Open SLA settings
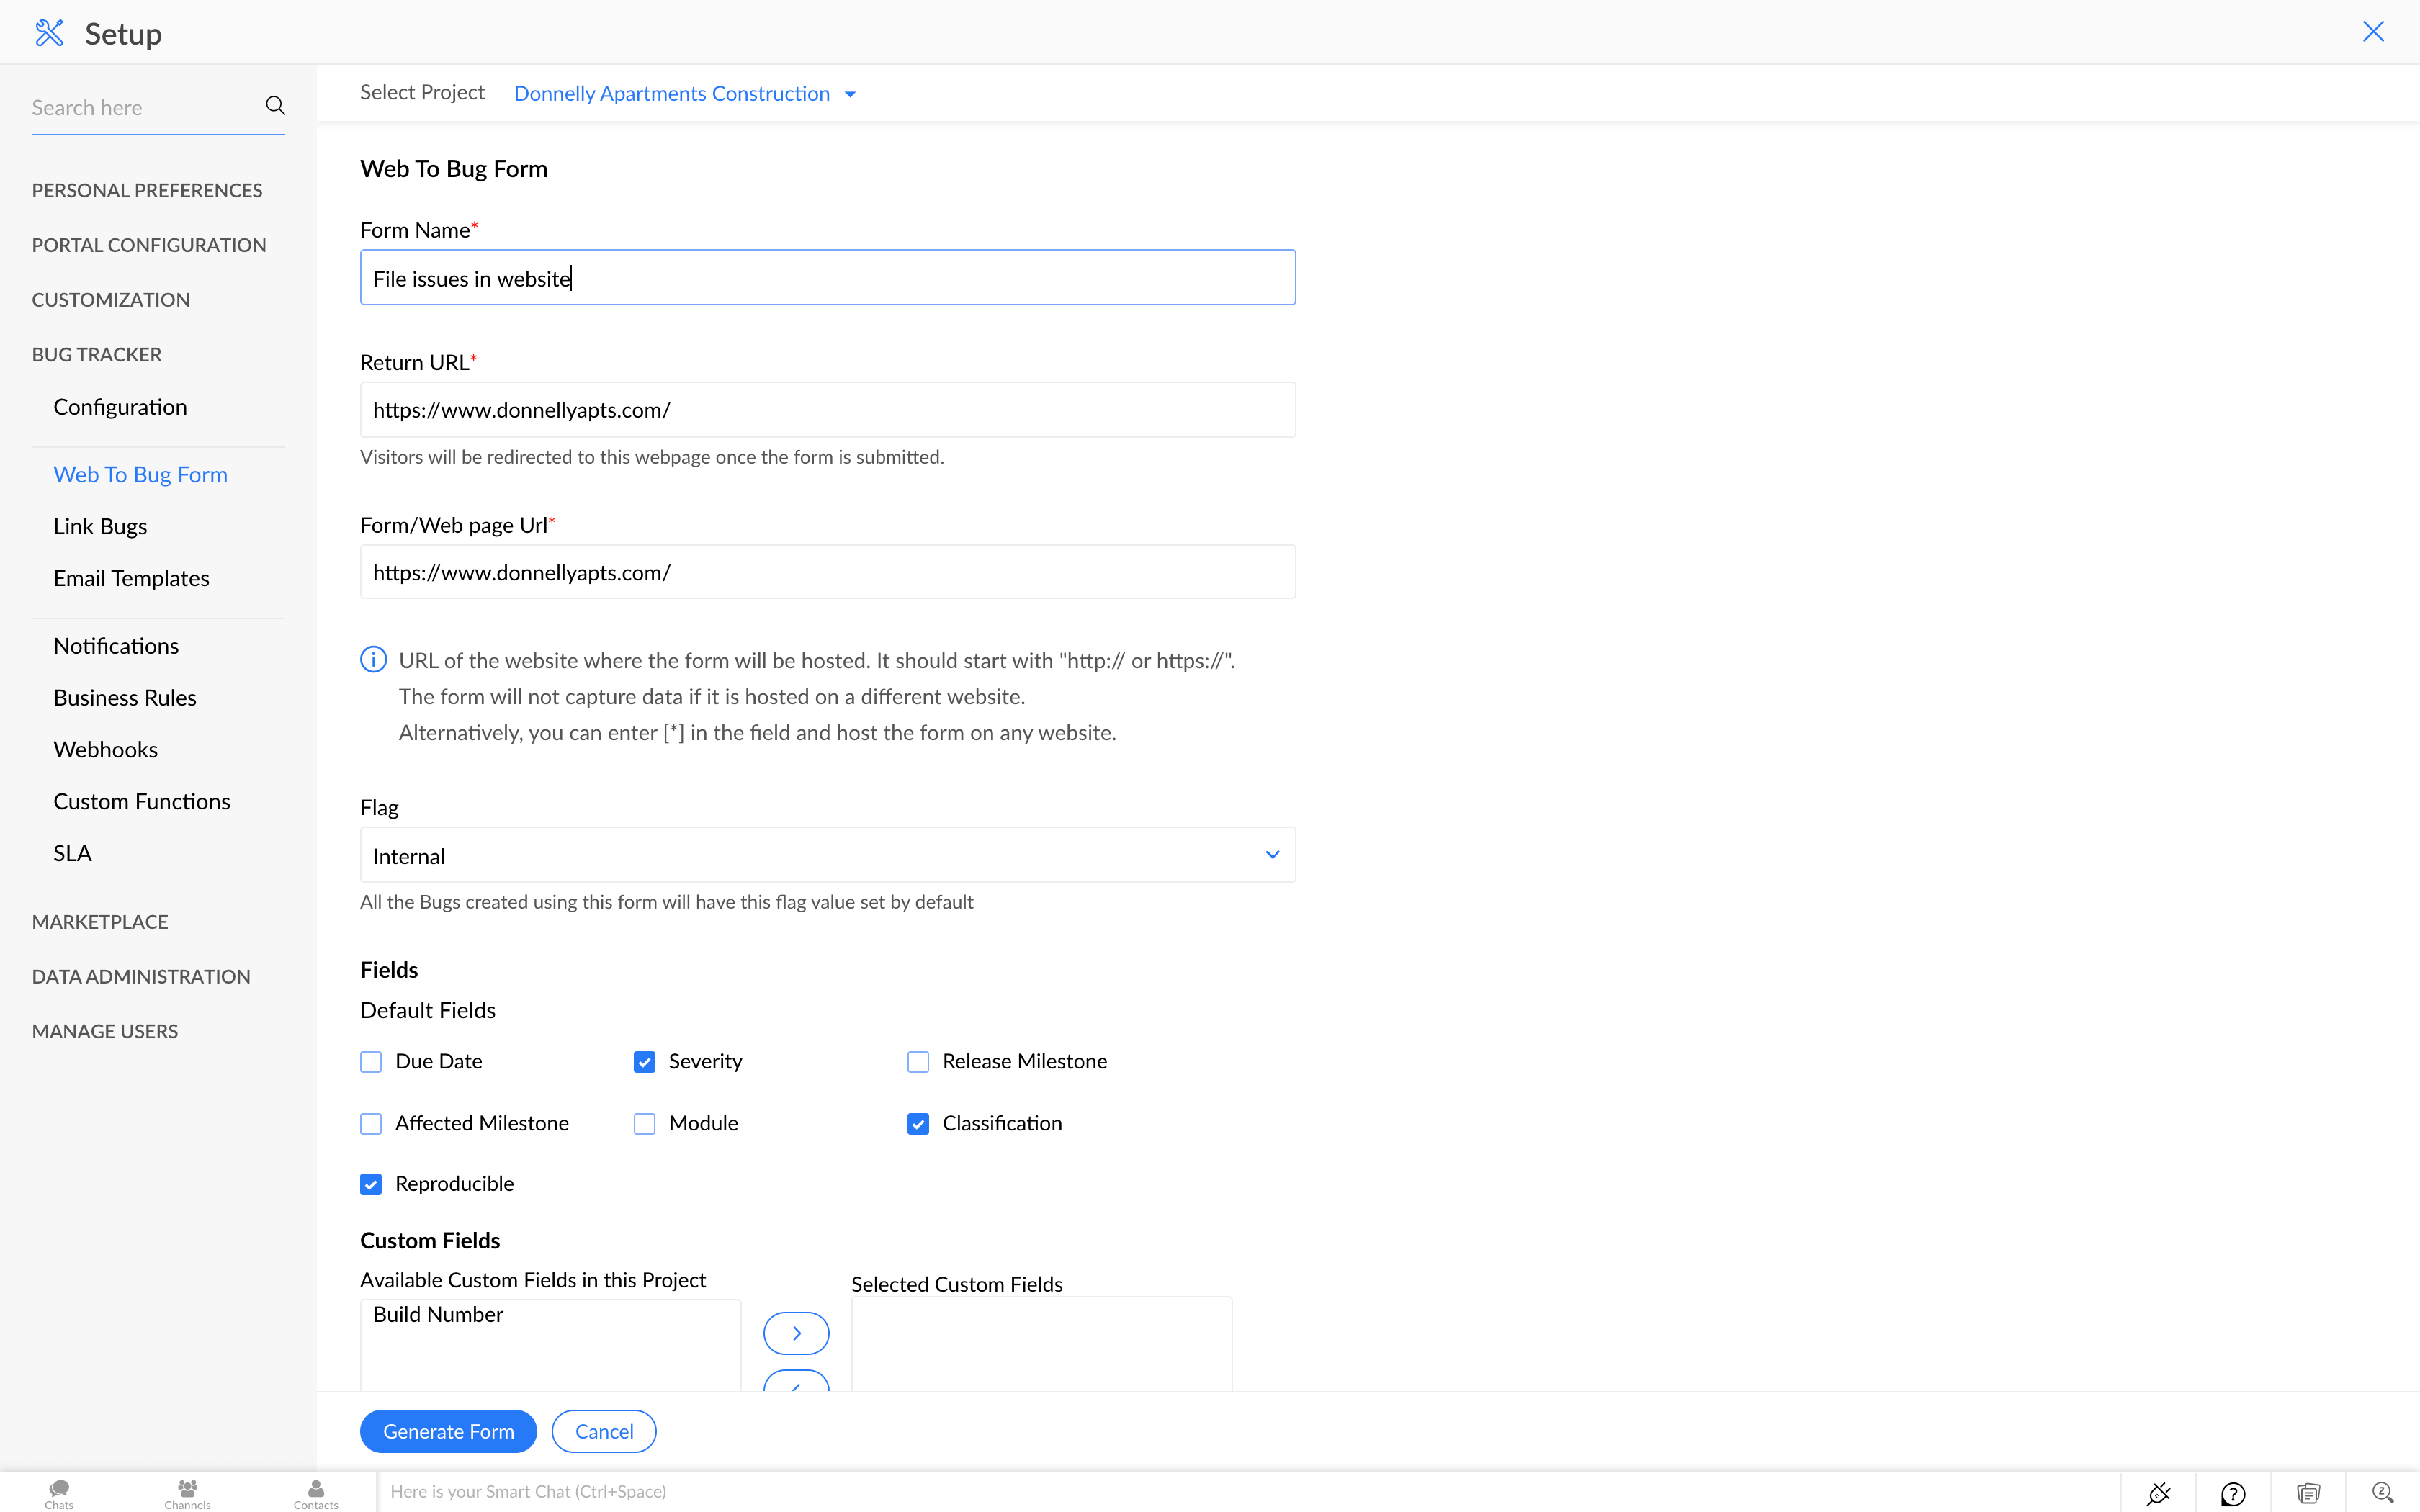The width and height of the screenshot is (2420, 1512). pyautogui.click(x=72, y=854)
